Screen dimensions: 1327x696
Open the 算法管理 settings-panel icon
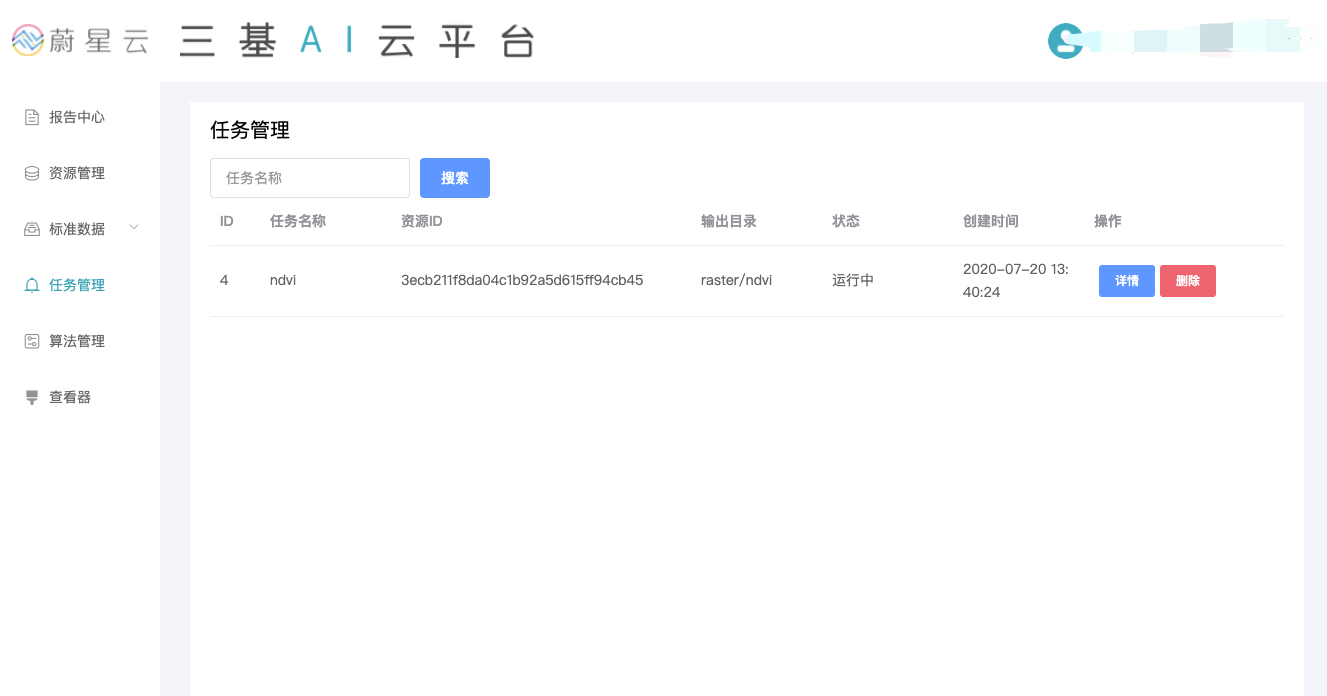pyautogui.click(x=32, y=341)
